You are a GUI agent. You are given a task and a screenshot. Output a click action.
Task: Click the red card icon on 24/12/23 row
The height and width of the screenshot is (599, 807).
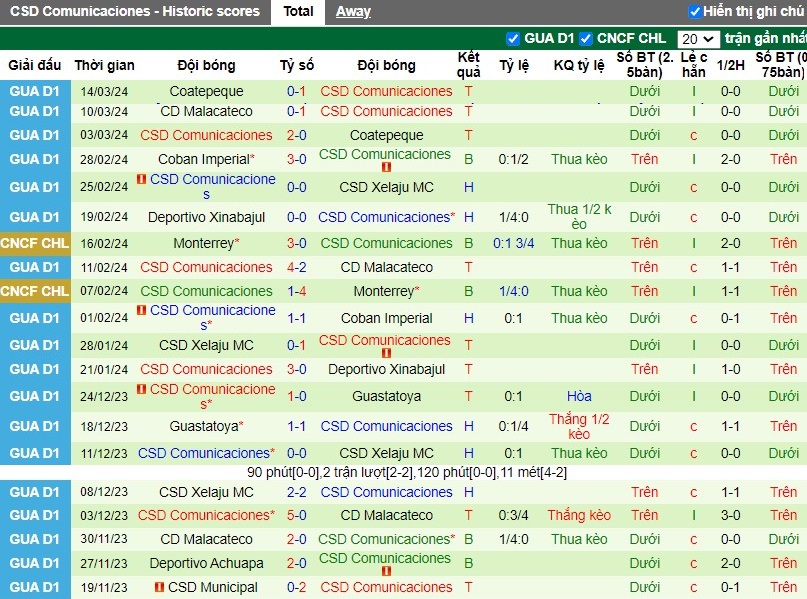pyautogui.click(x=142, y=389)
